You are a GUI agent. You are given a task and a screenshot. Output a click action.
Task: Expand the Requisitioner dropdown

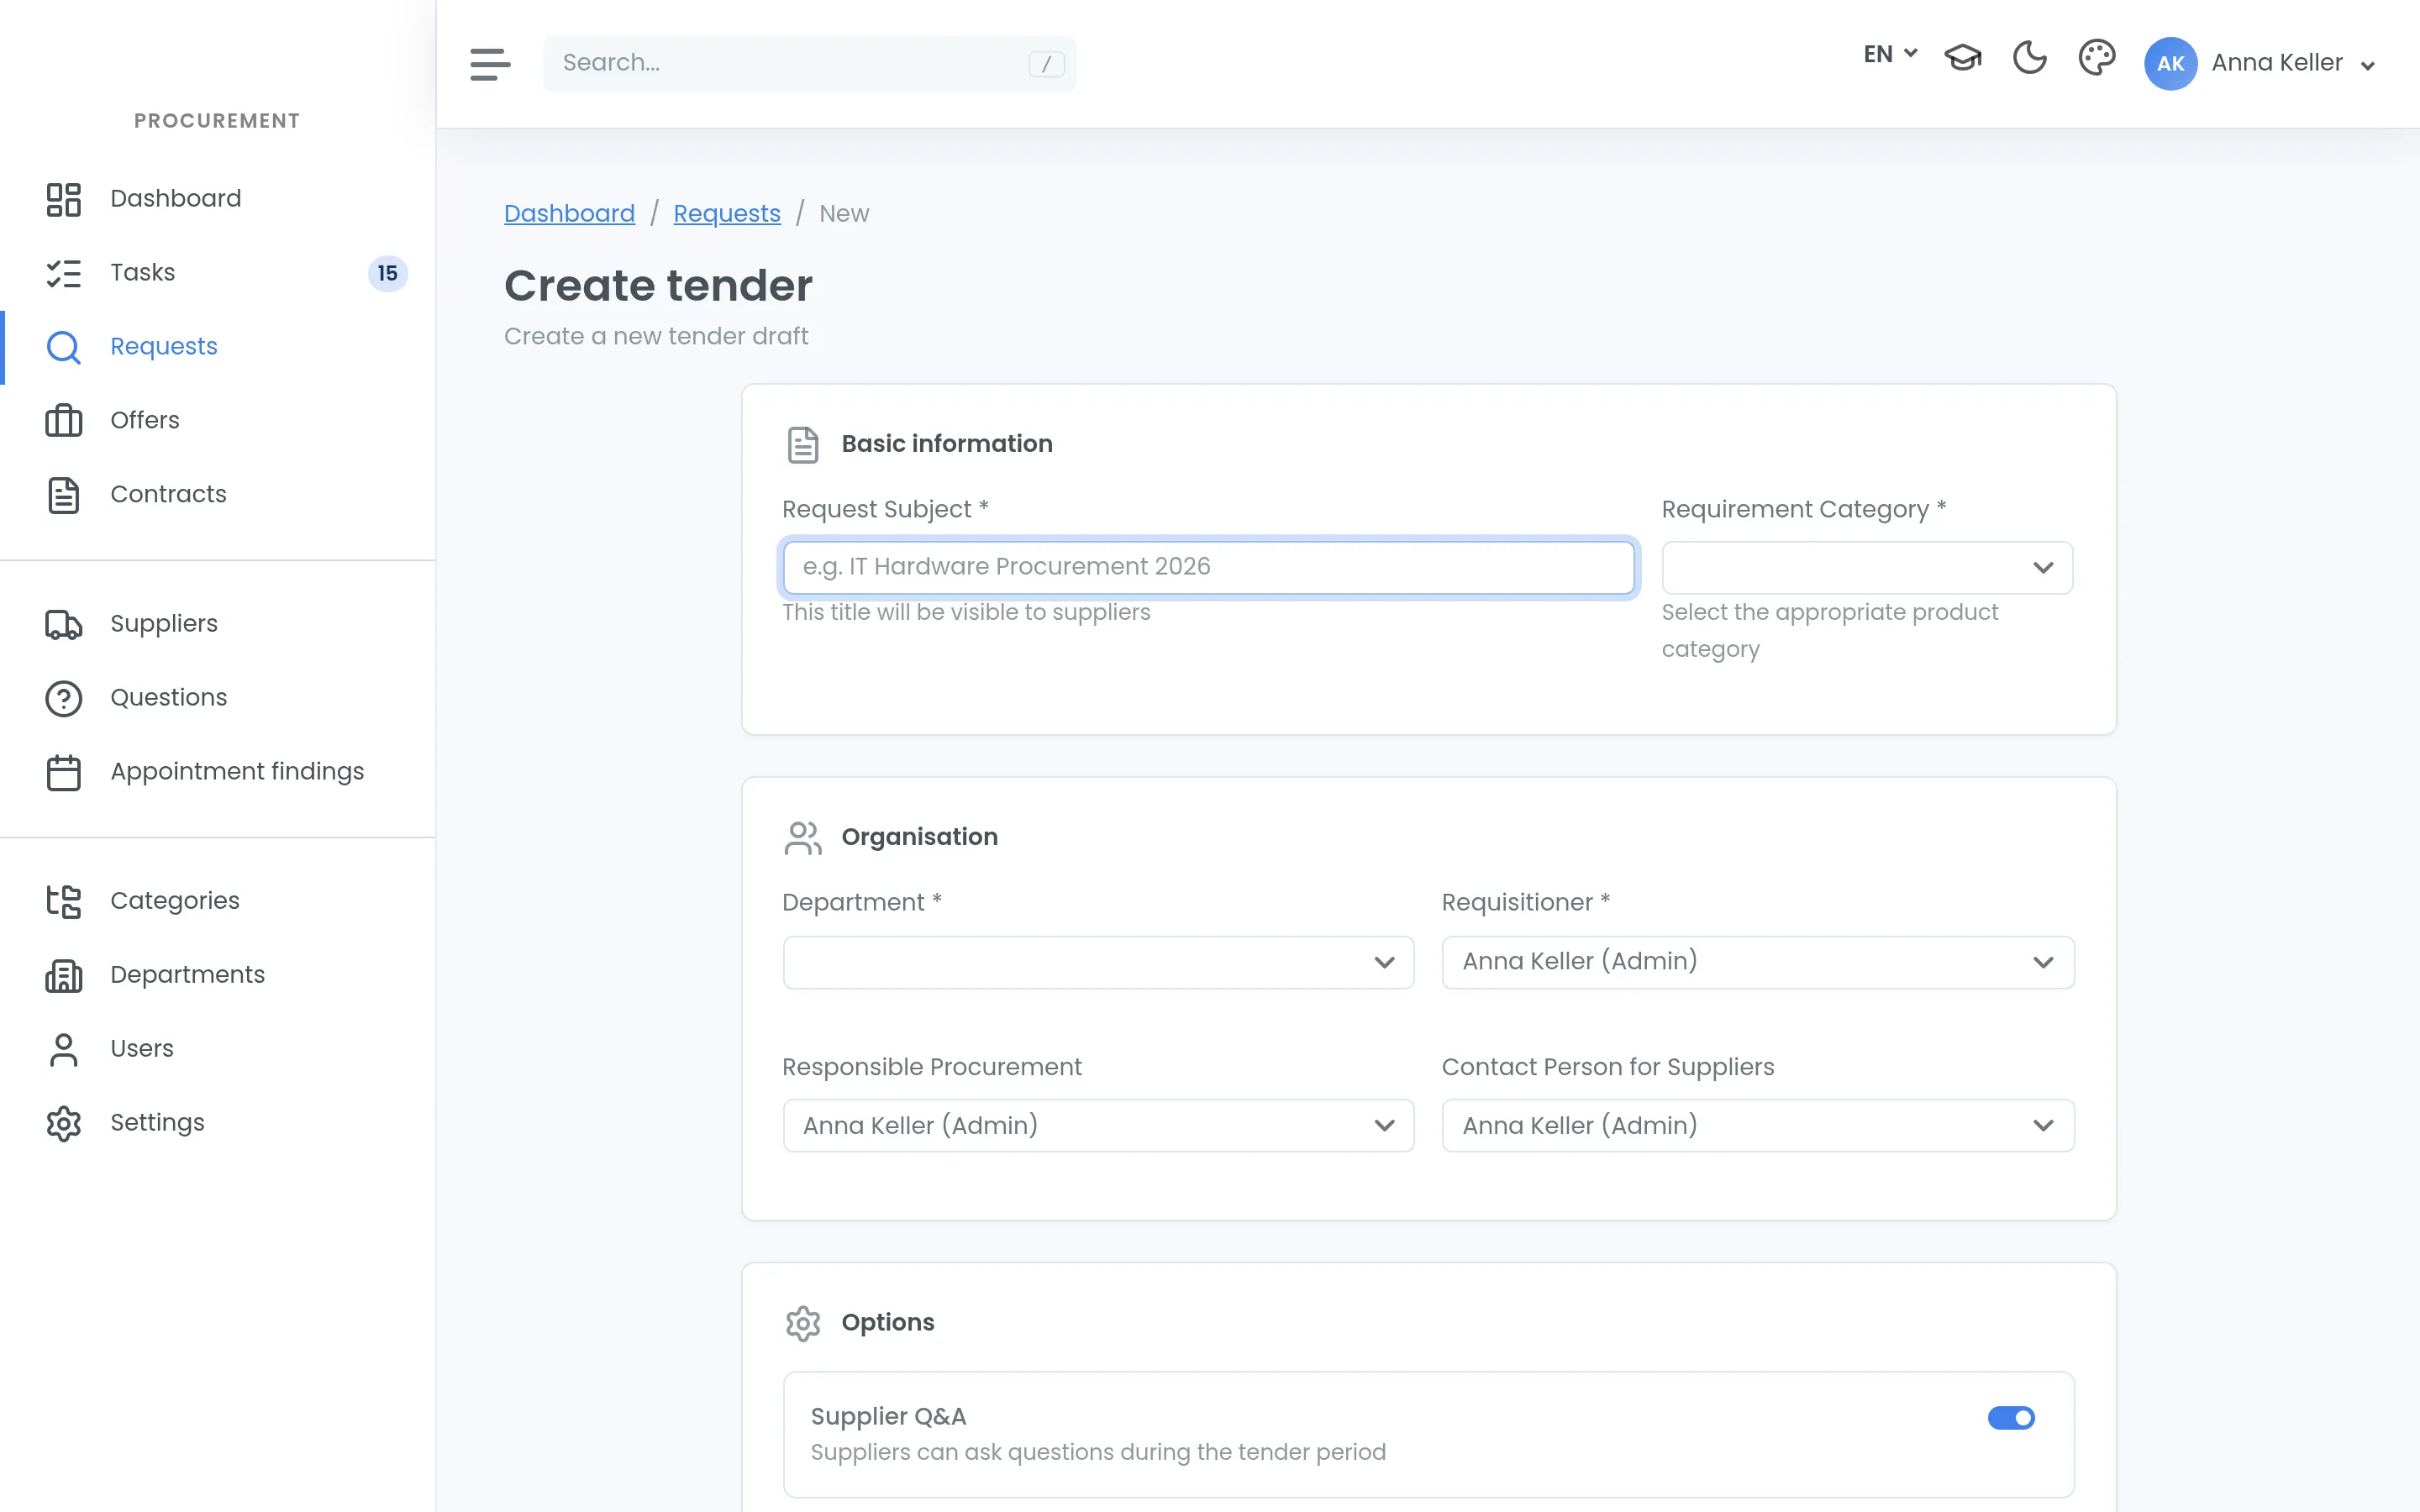click(1757, 962)
